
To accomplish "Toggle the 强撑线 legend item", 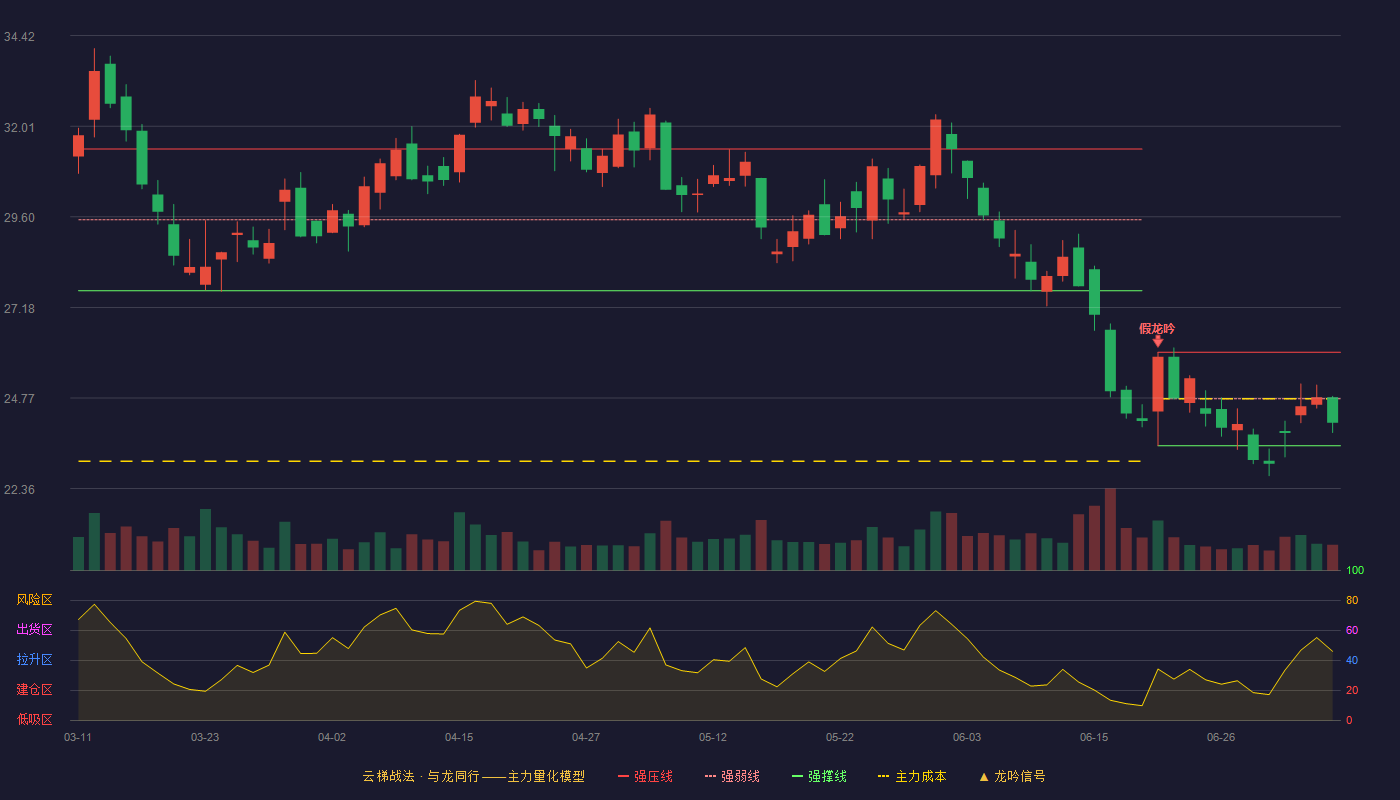I will coord(819,776).
